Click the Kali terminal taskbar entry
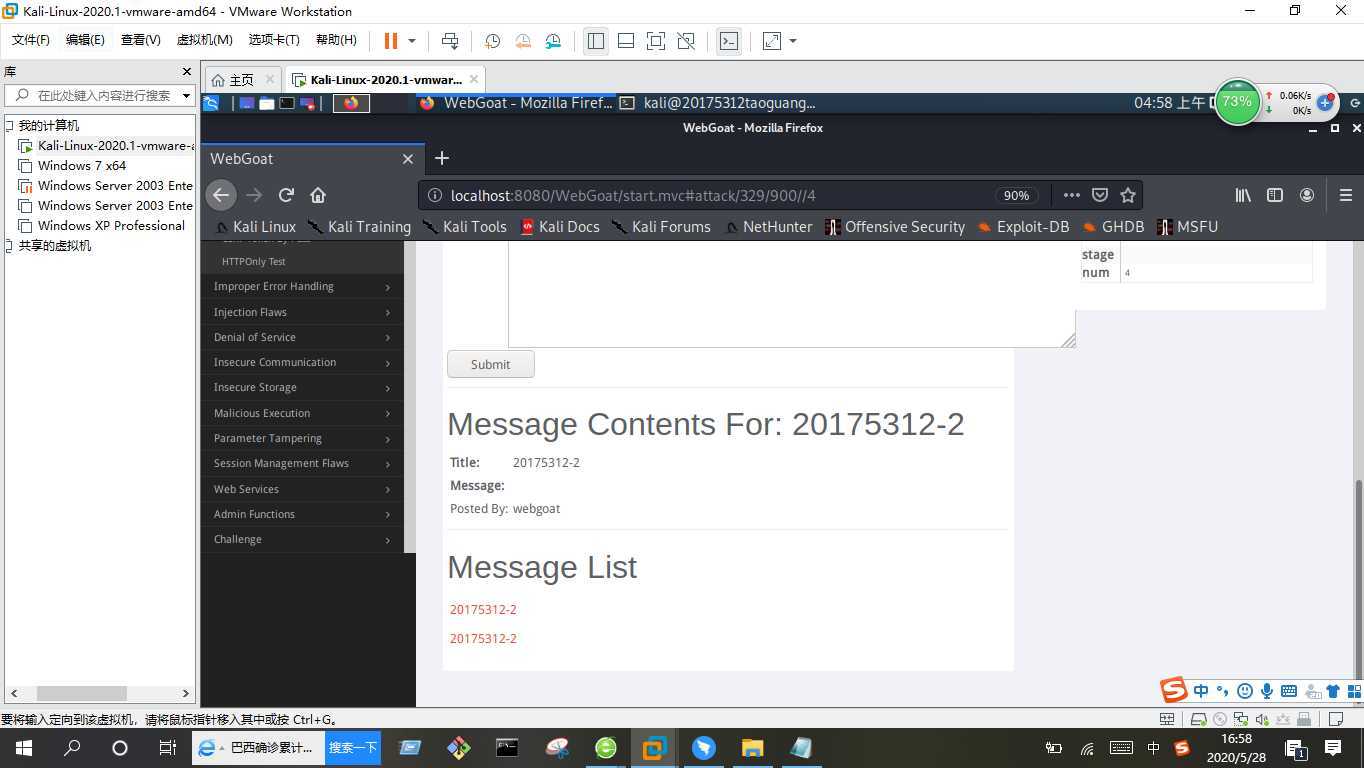1364x768 pixels. [717, 102]
